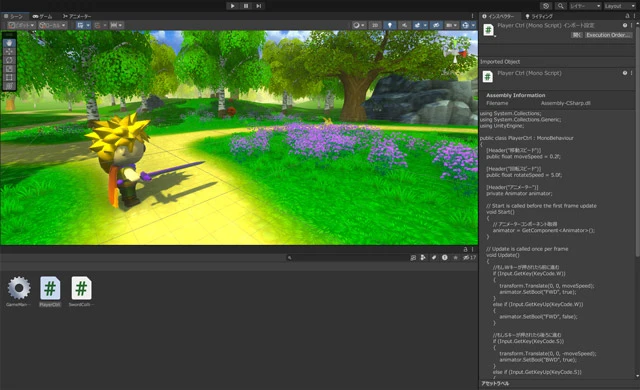Click the Open button beside Execution Order
This screenshot has width=640, height=390.
coord(577,35)
